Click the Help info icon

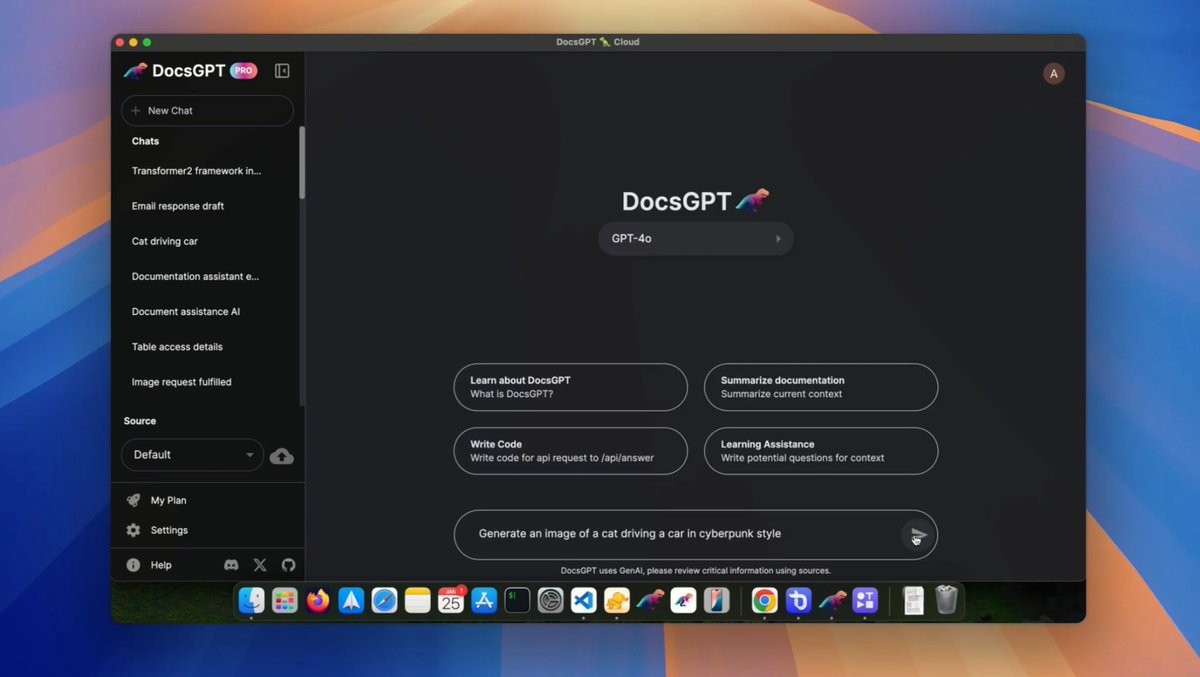point(133,565)
